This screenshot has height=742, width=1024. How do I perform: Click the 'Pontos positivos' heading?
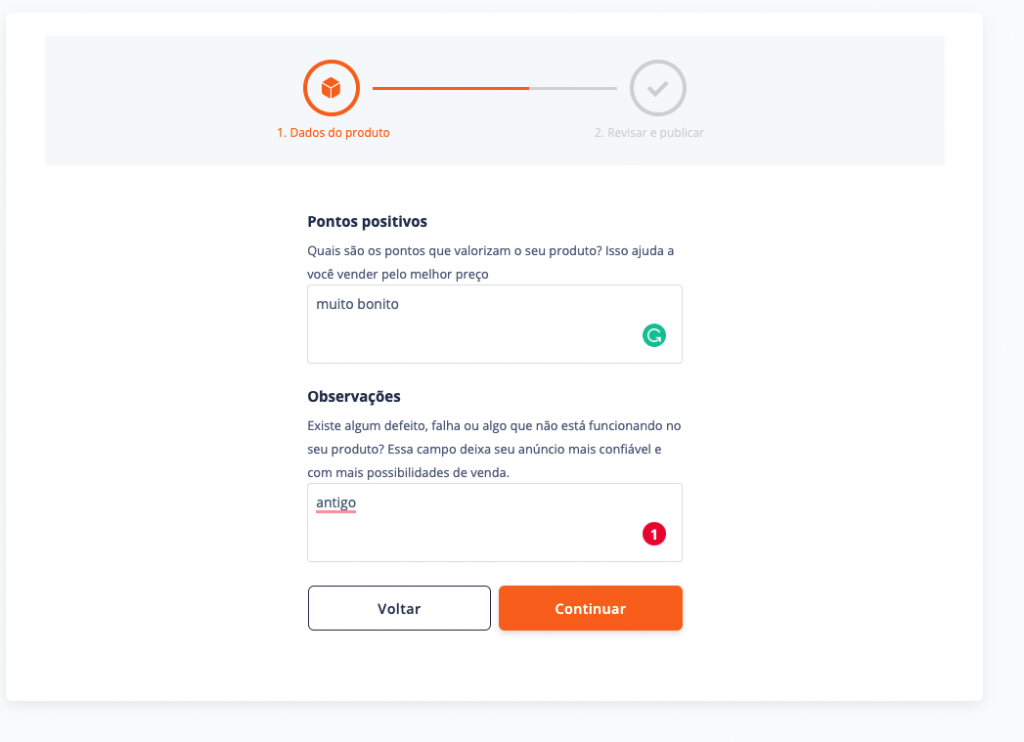pyautogui.click(x=367, y=221)
